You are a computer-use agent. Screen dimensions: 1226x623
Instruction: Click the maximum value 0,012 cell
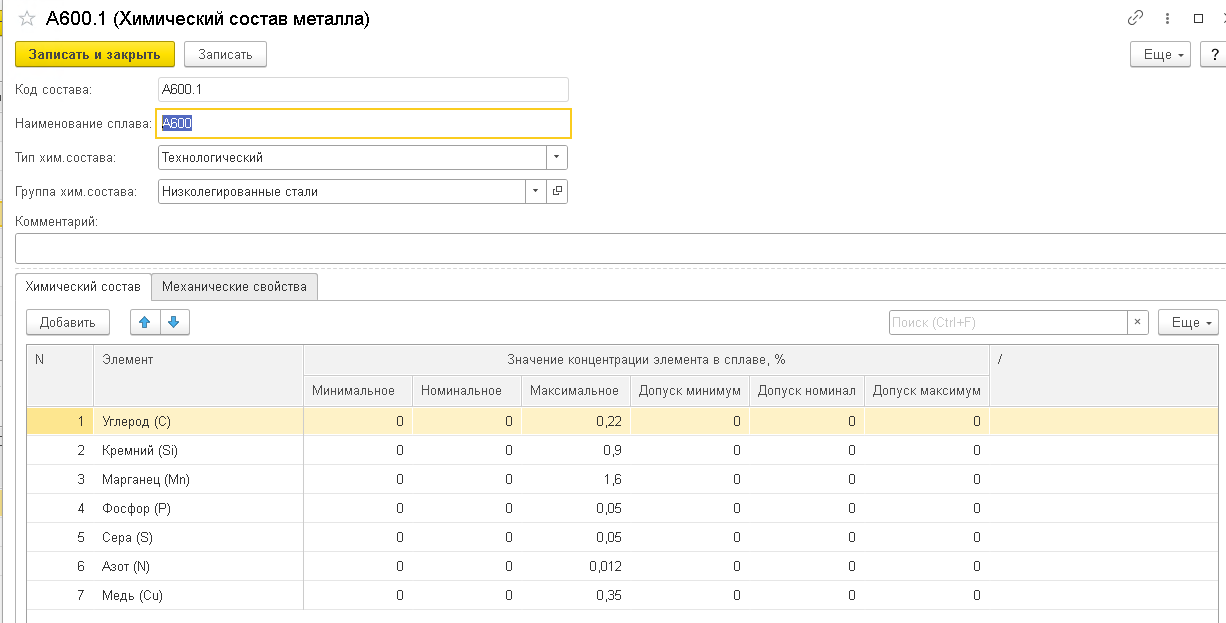tap(576, 566)
